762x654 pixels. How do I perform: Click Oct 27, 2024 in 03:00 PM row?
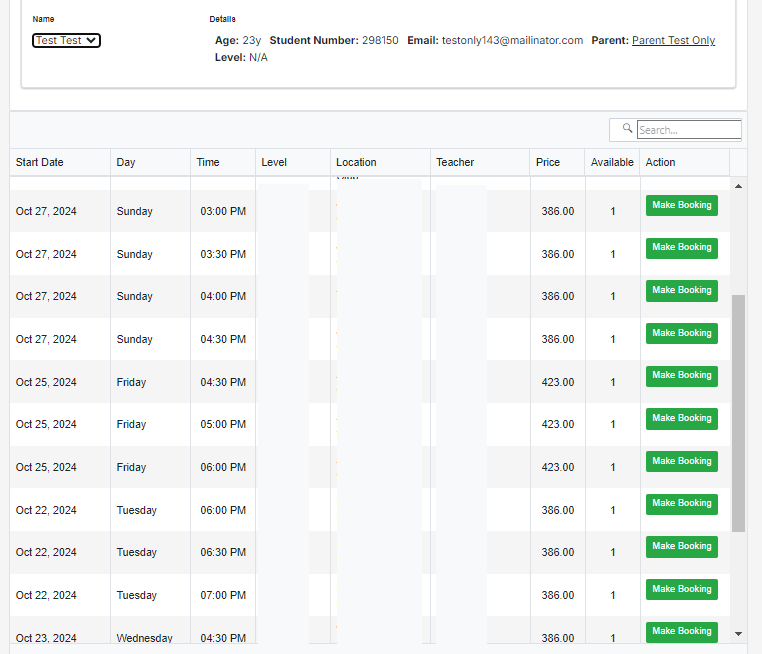click(x=46, y=211)
